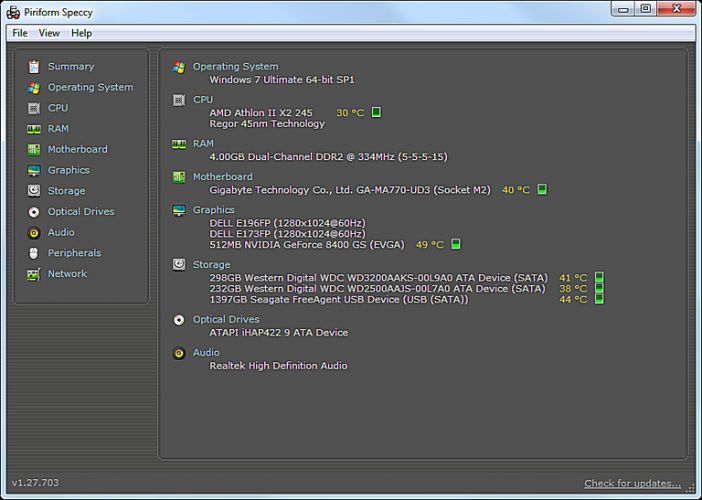Click temperature indicator for WD3200AAKS drive
Image resolution: width=702 pixels, height=500 pixels.
tap(599, 277)
